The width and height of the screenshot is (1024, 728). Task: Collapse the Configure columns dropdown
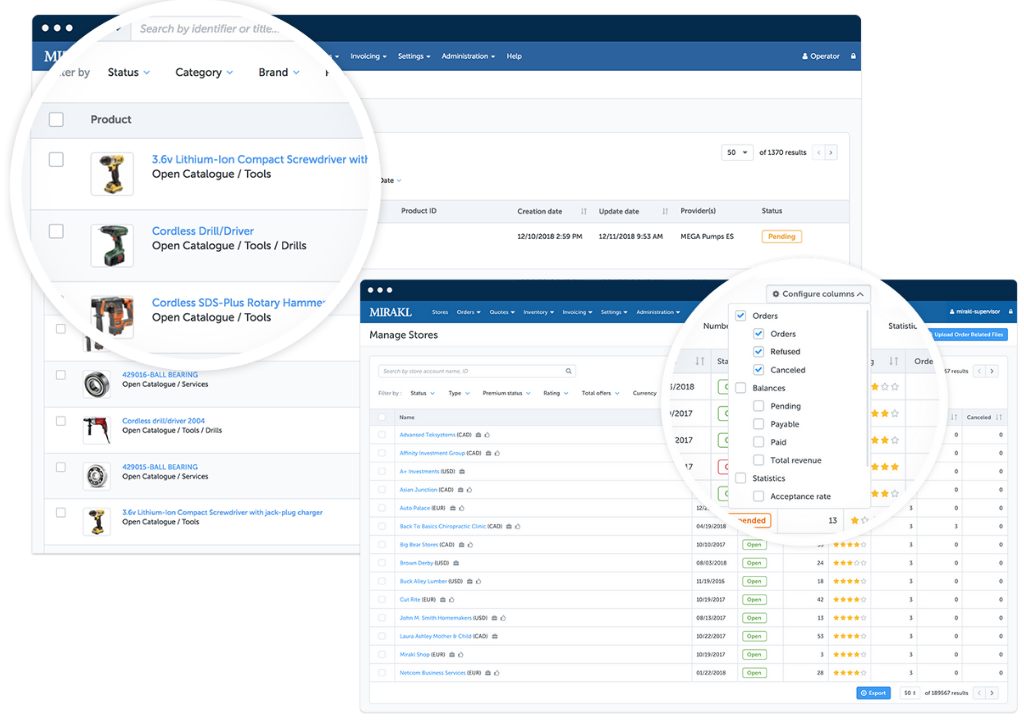(819, 294)
